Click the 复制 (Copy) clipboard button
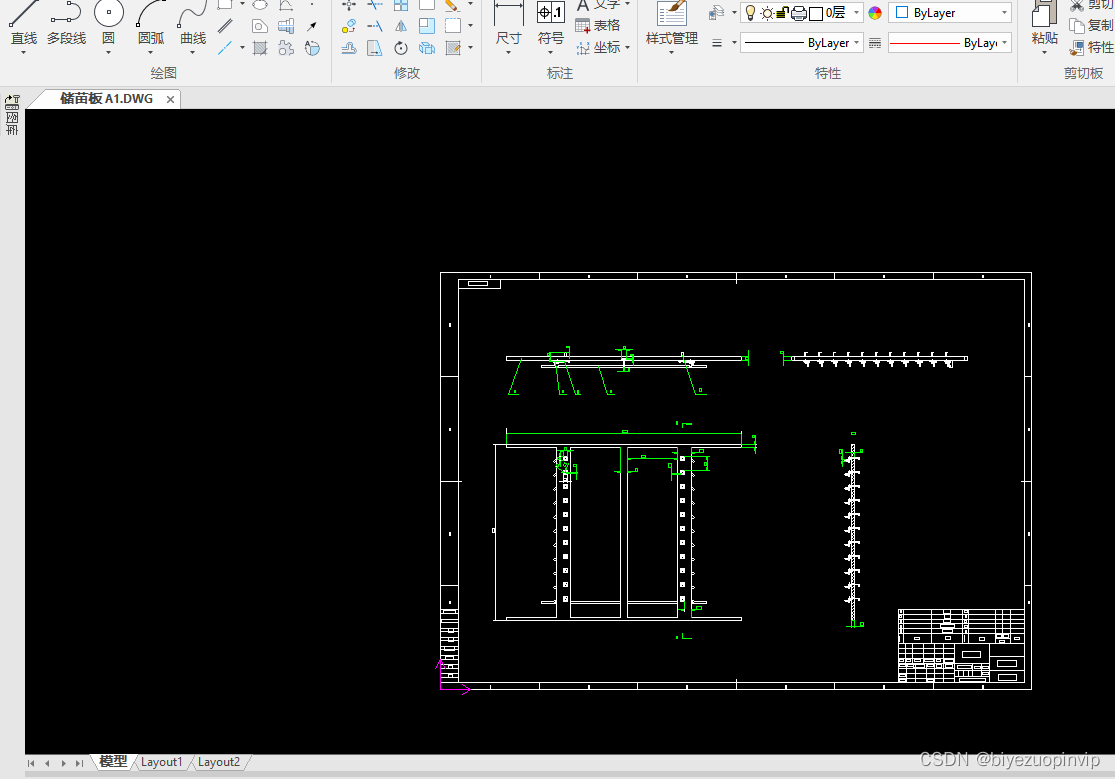This screenshot has height=779, width=1115. (x=1091, y=26)
